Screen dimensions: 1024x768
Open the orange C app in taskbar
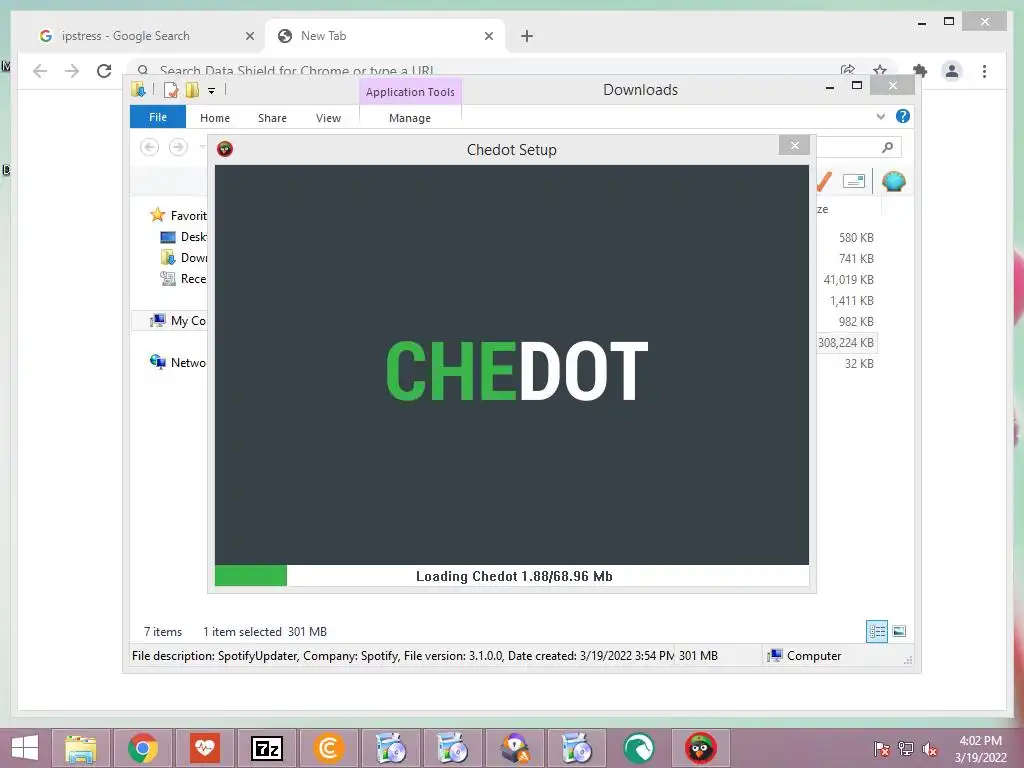tap(328, 748)
